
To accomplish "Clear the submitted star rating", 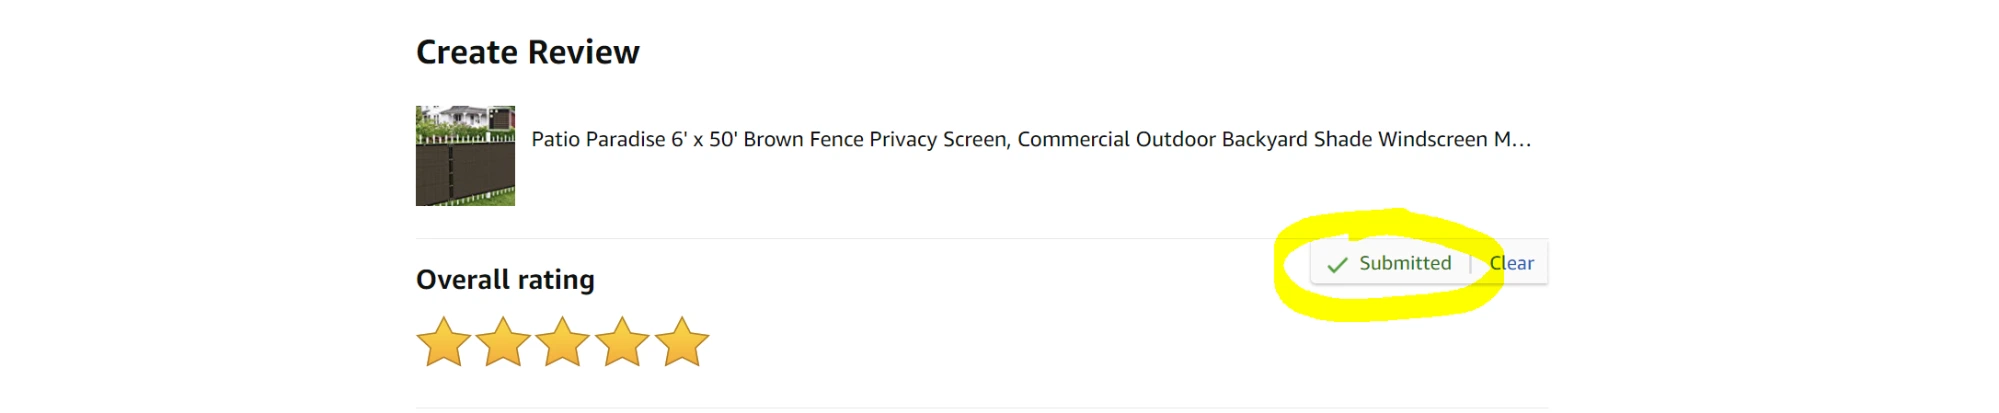I will click(1511, 263).
